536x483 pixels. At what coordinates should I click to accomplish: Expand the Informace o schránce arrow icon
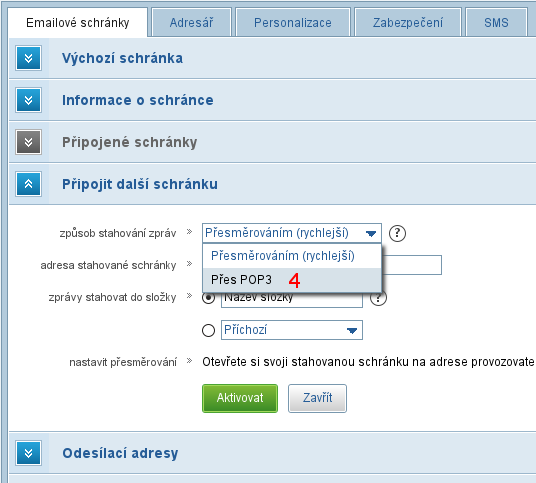click(x=28, y=100)
